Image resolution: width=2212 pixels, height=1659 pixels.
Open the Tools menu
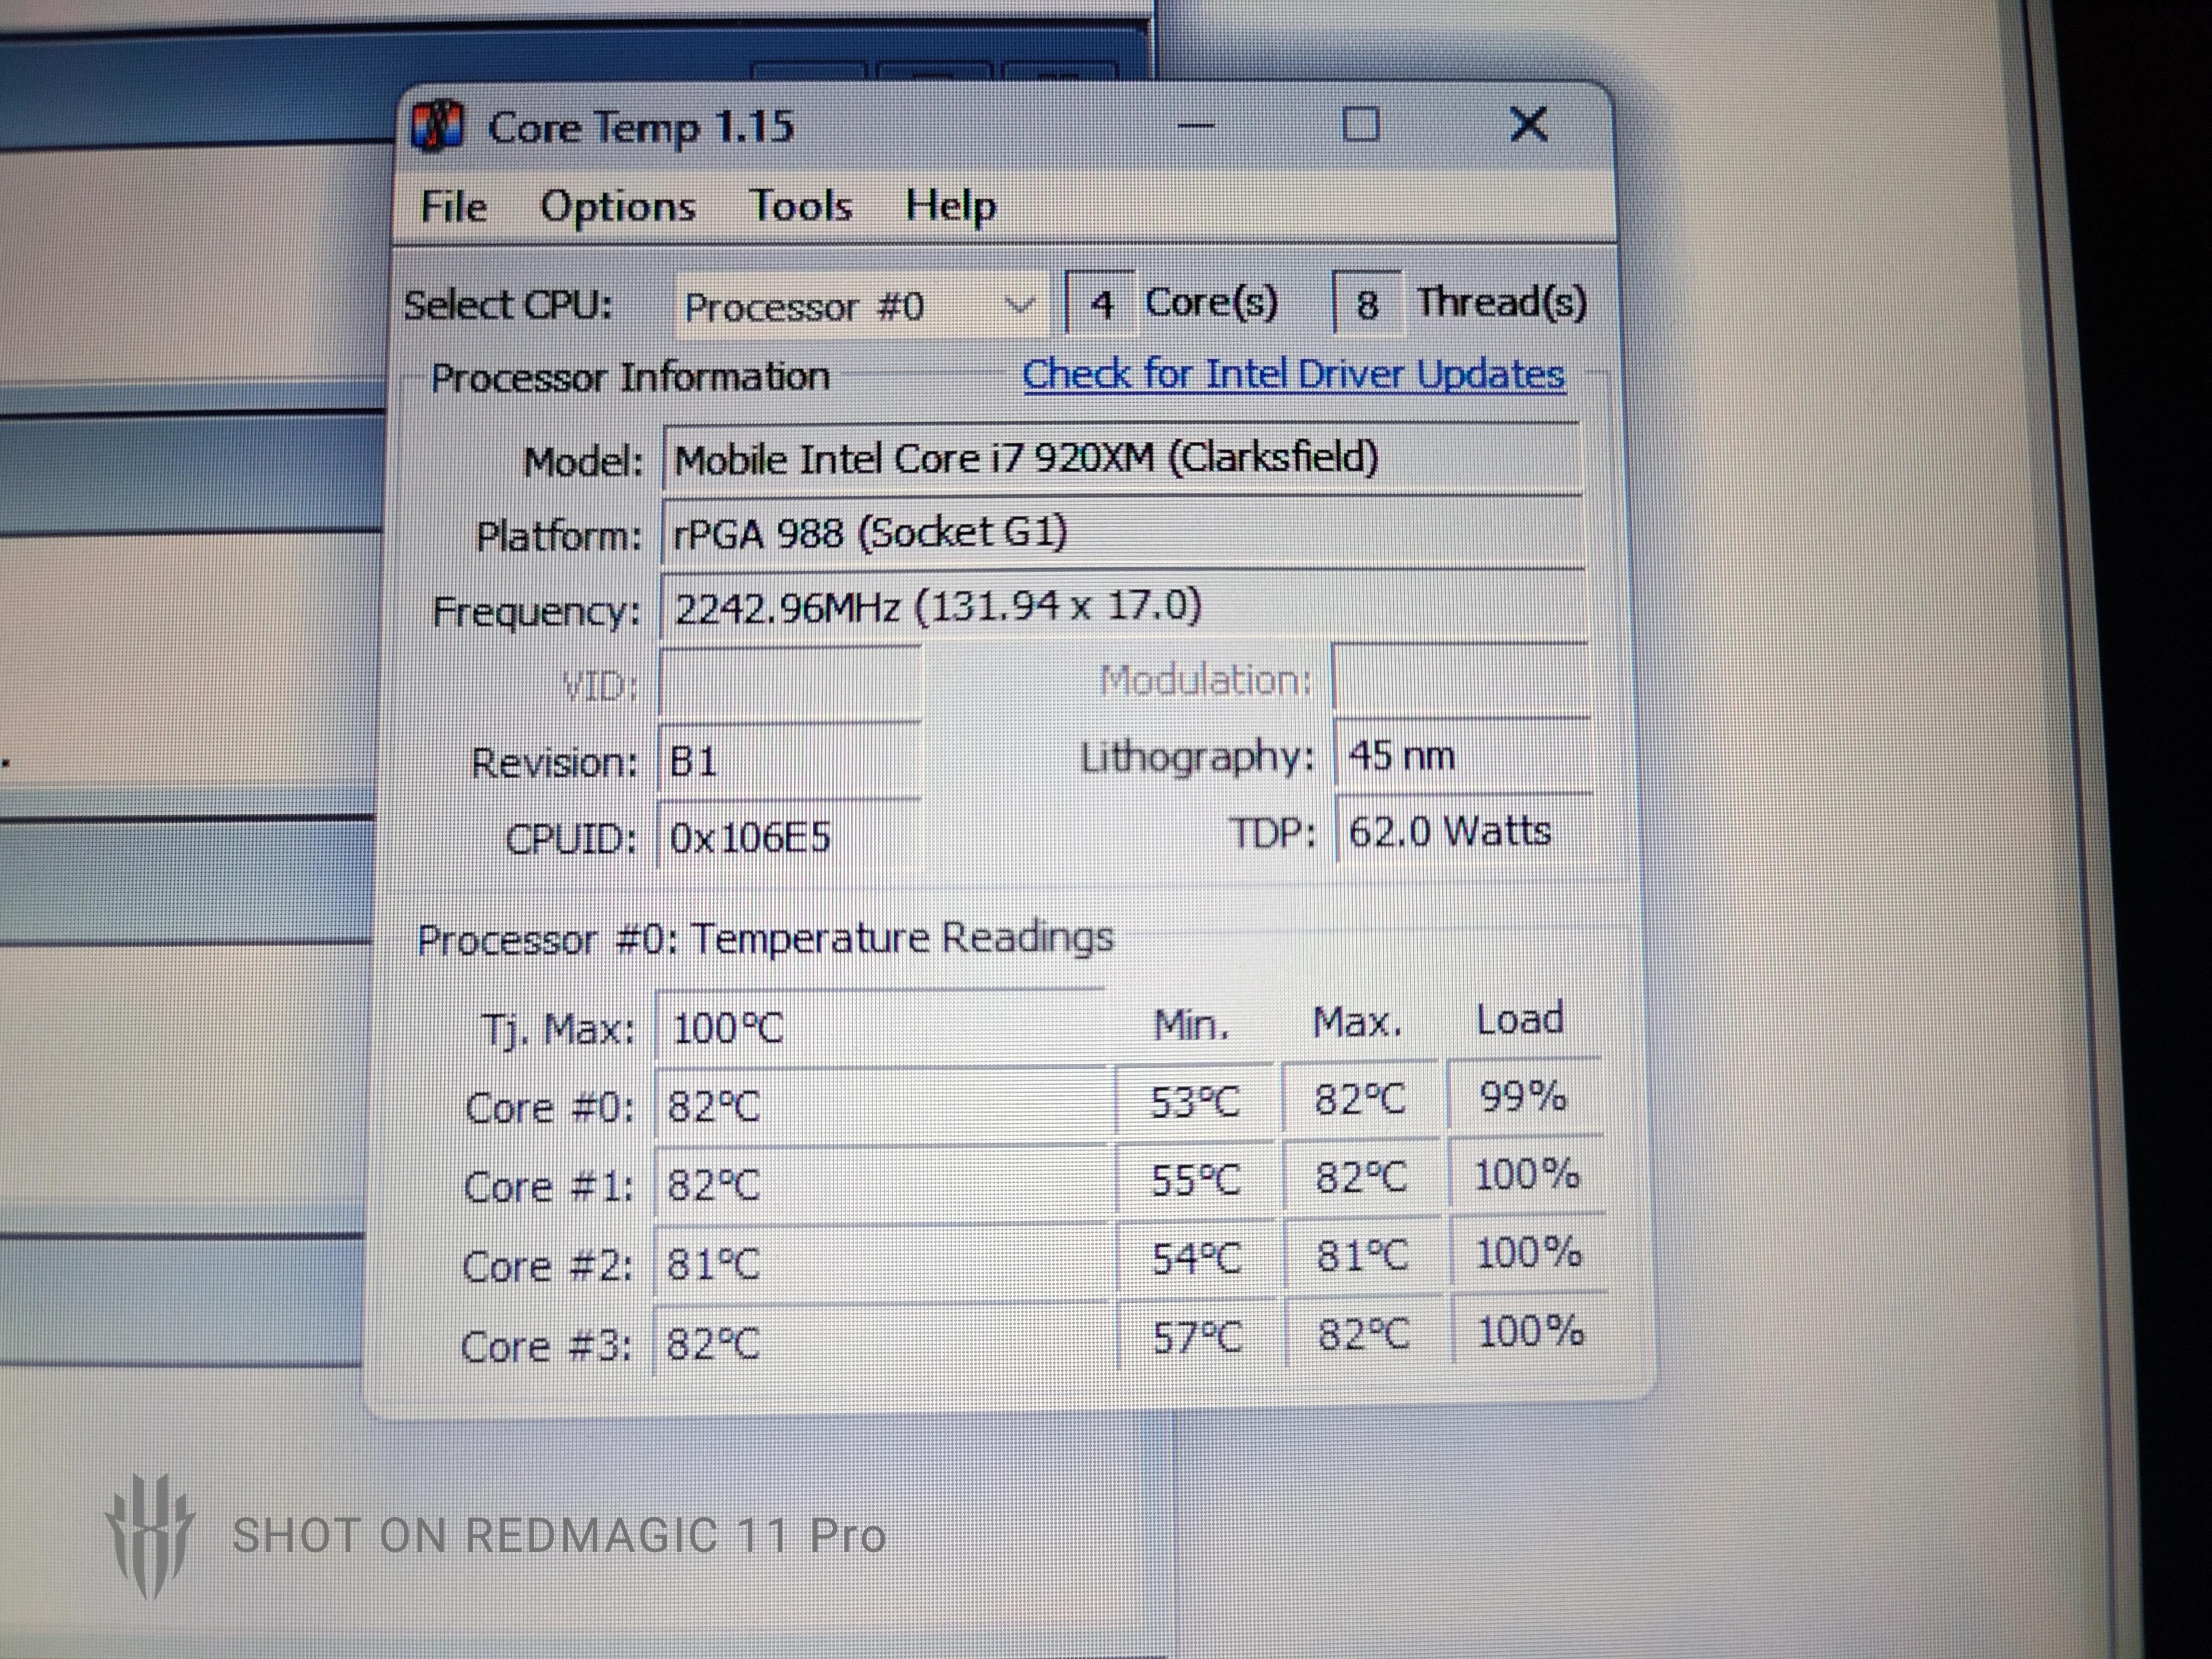(800, 206)
